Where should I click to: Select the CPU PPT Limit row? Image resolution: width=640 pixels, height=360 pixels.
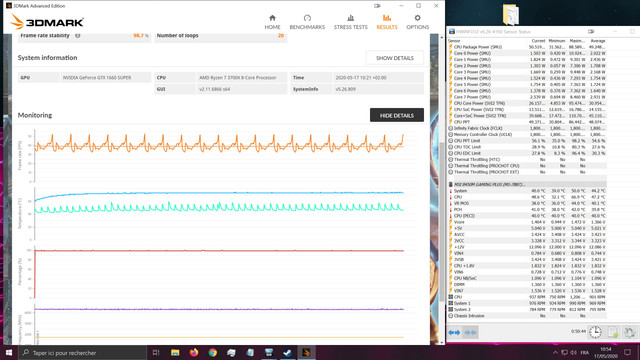point(527,141)
